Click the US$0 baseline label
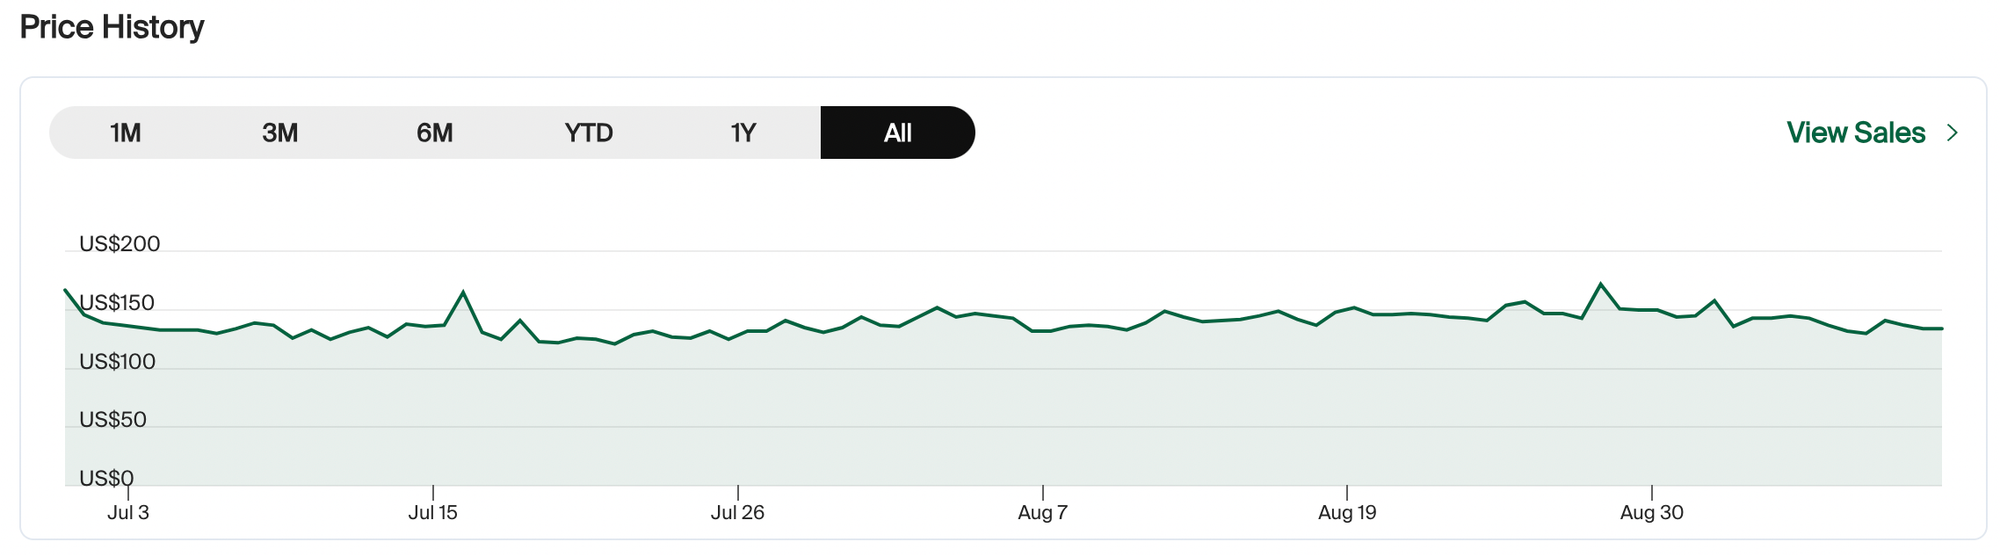This screenshot has width=2000, height=555. pos(106,478)
